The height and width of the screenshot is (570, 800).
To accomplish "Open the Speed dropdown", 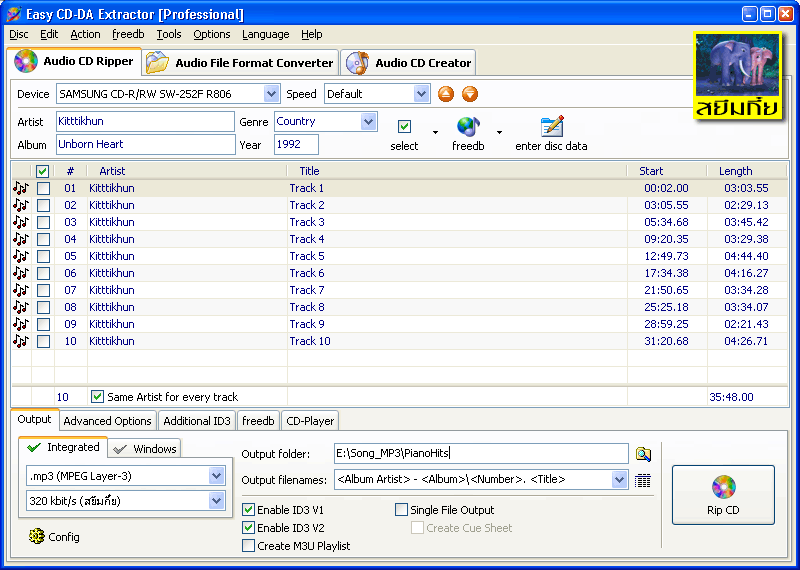I will pos(421,94).
